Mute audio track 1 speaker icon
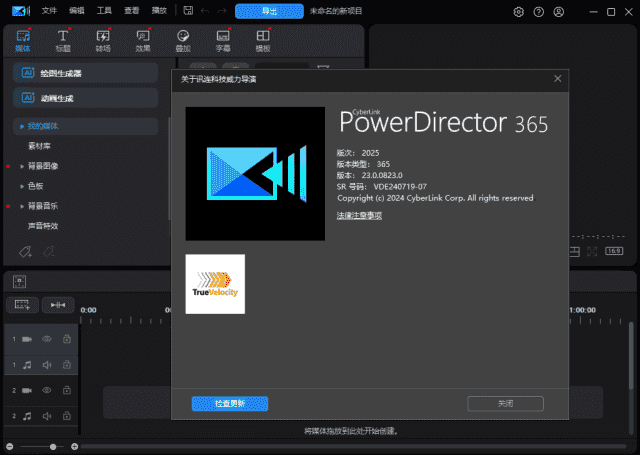The height and width of the screenshot is (455, 640). click(x=46, y=365)
